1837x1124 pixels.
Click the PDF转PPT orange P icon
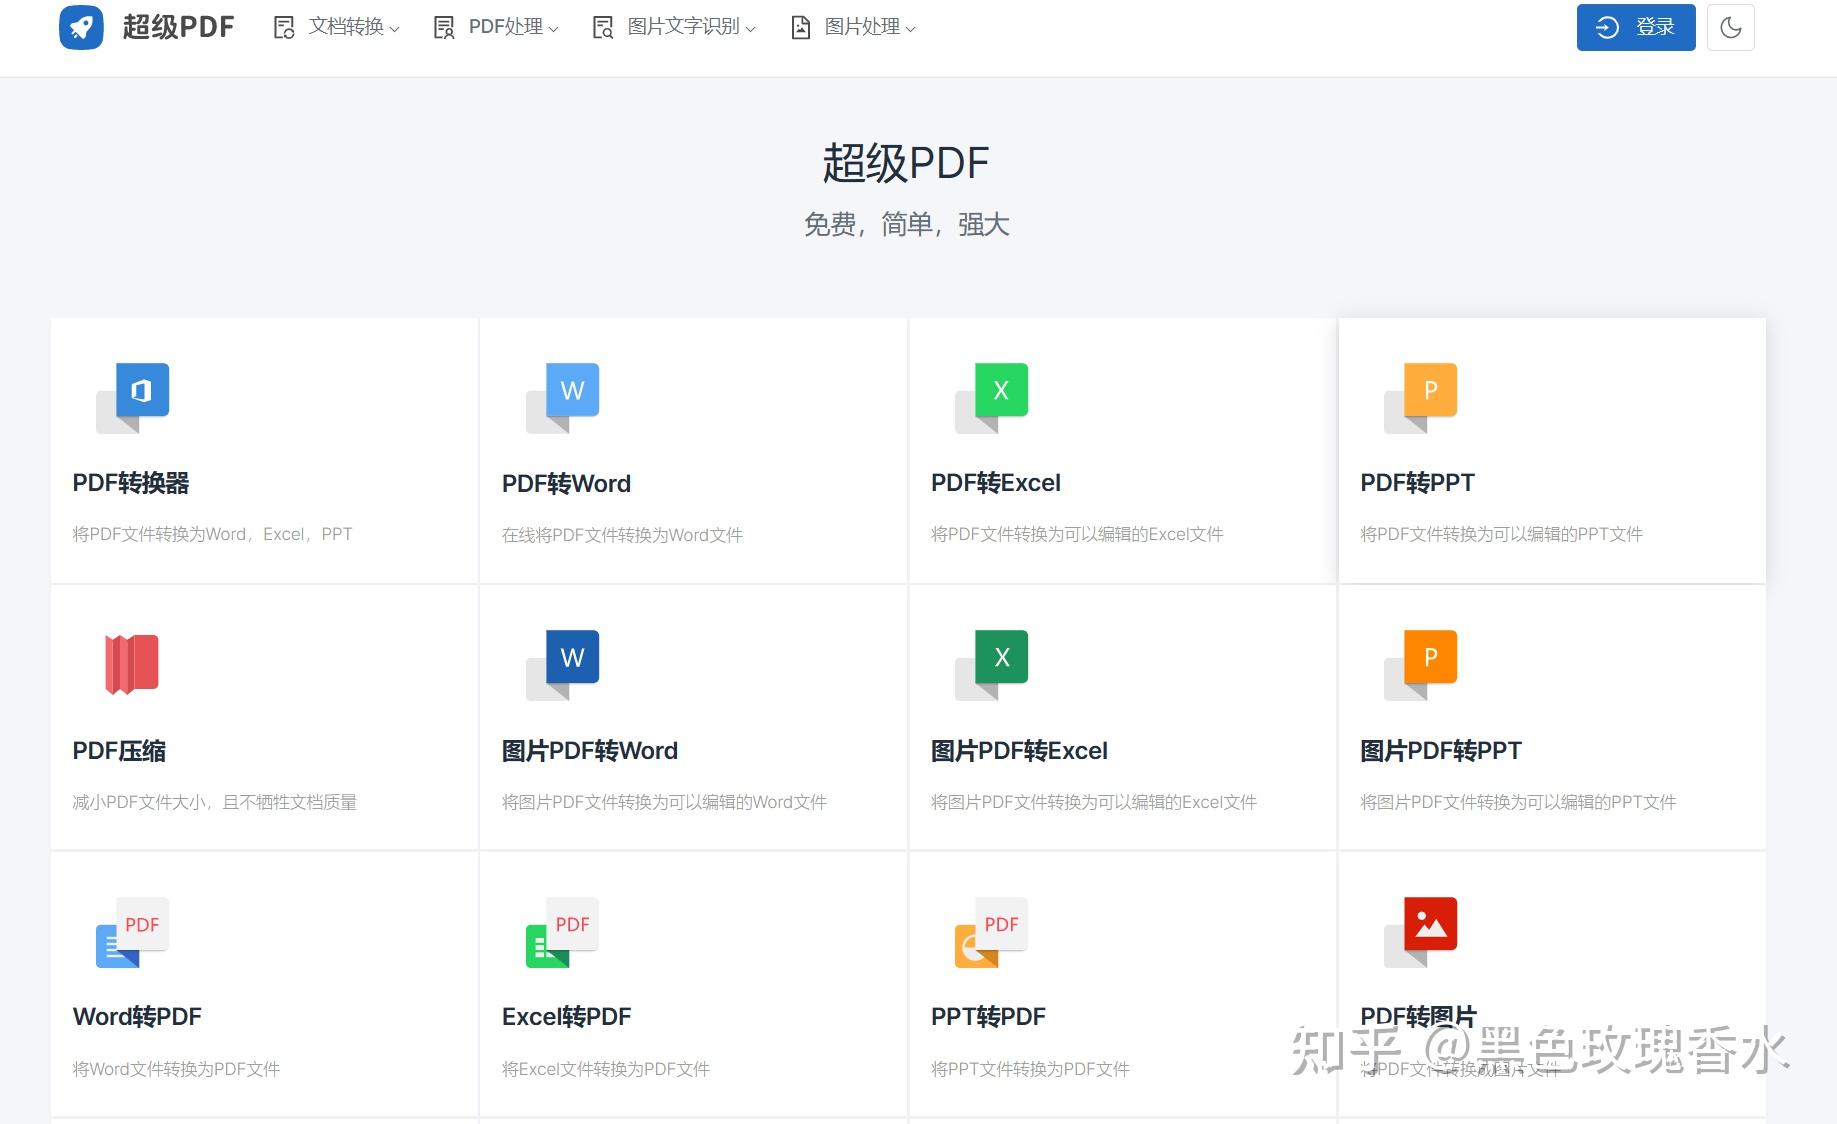pyautogui.click(x=1421, y=398)
